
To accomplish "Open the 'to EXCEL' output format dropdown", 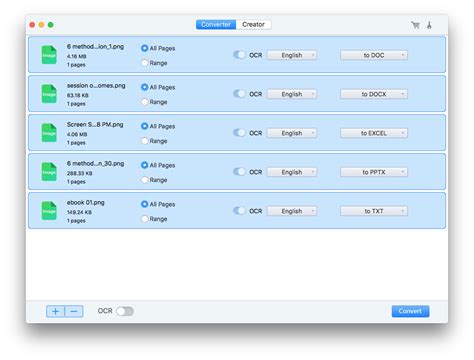I will 374,133.
